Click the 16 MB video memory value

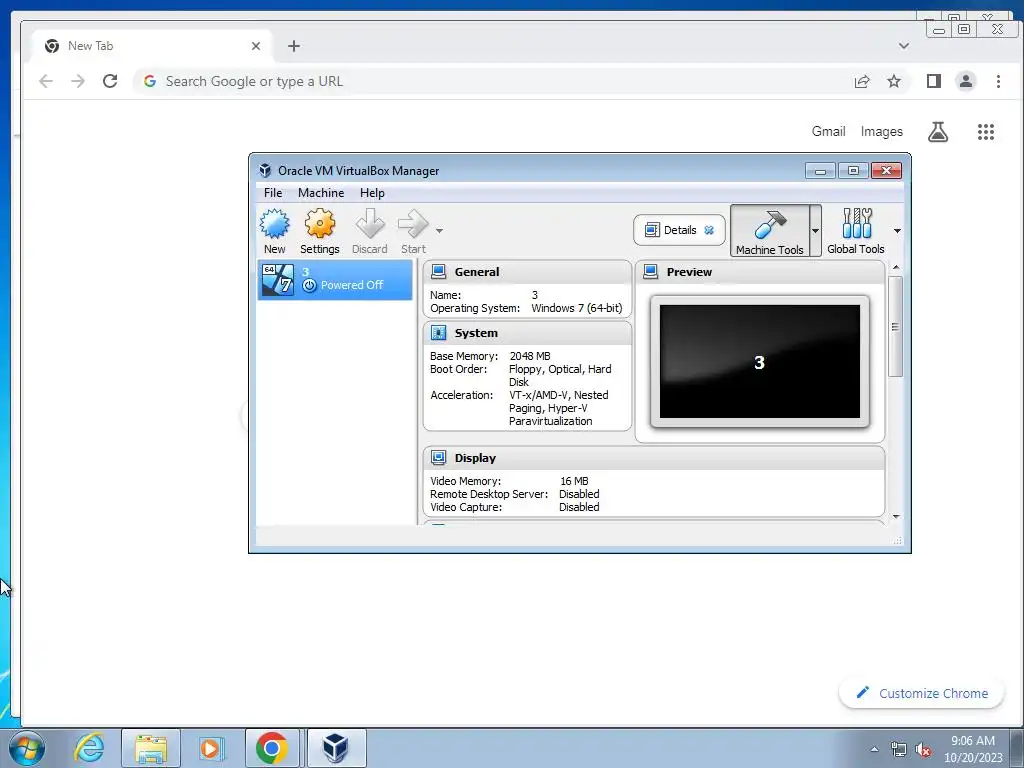(x=574, y=481)
